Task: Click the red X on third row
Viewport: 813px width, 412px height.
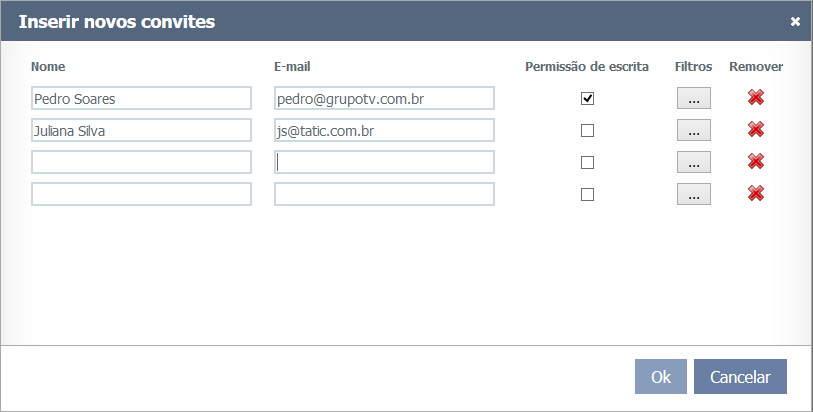Action: coord(756,162)
